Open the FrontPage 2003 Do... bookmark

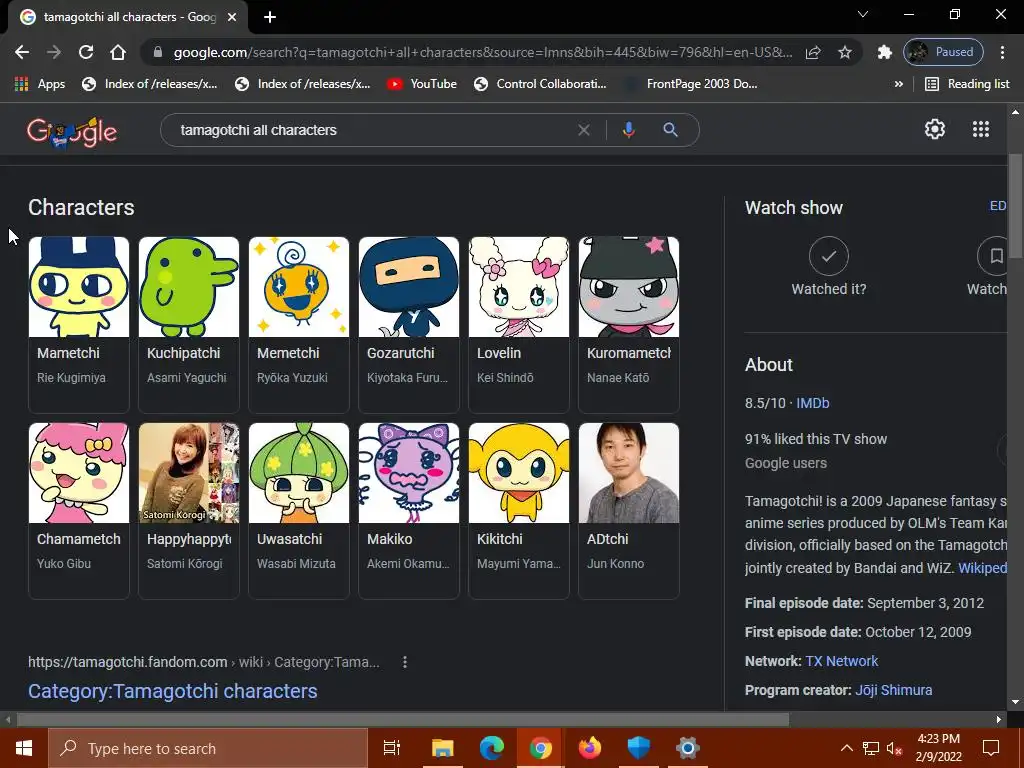click(691, 84)
